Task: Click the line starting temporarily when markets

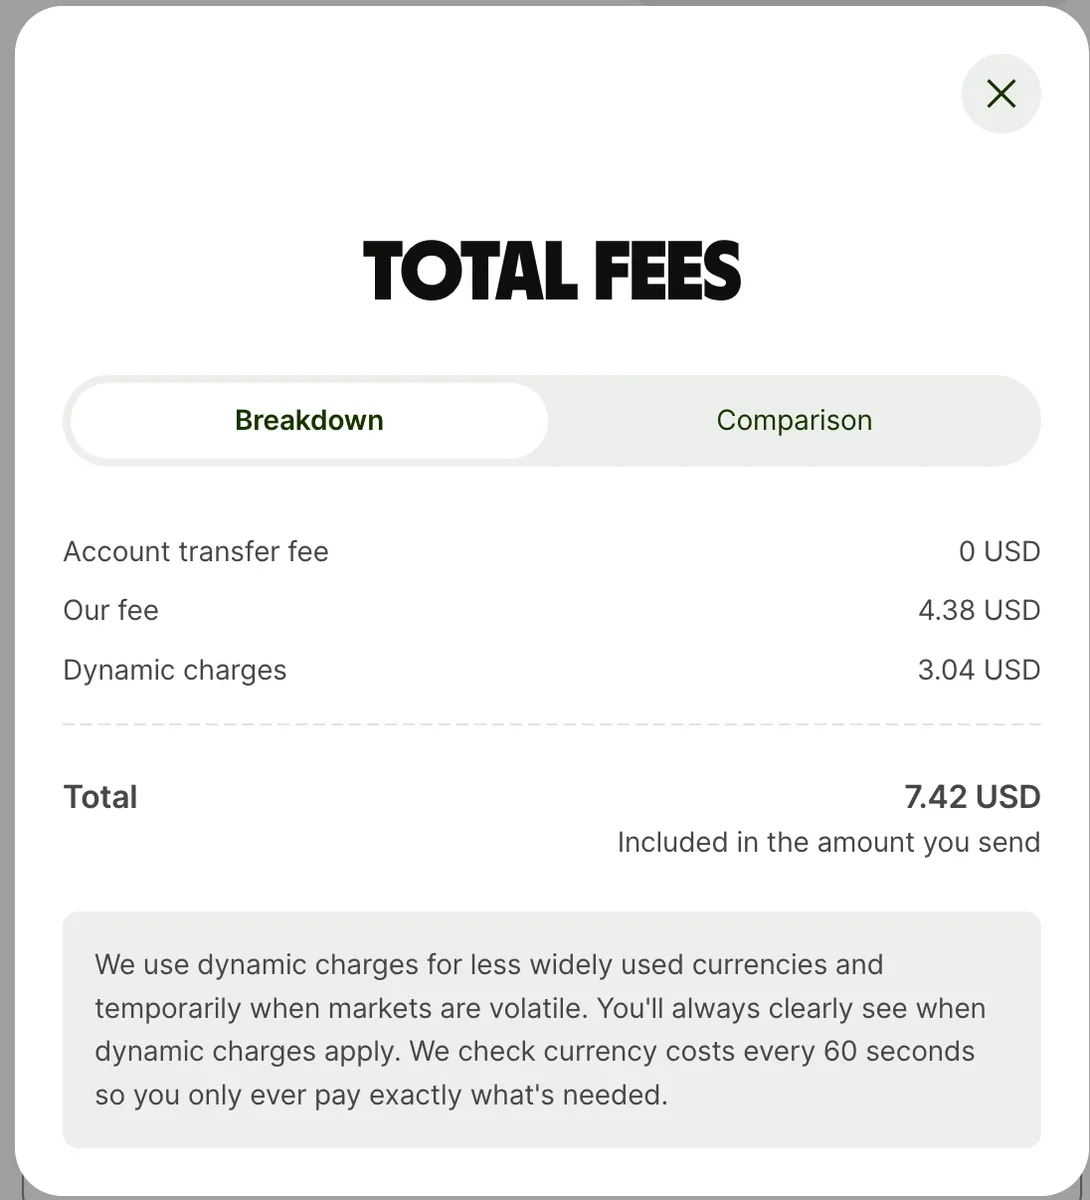Action: pyautogui.click(x=540, y=1008)
